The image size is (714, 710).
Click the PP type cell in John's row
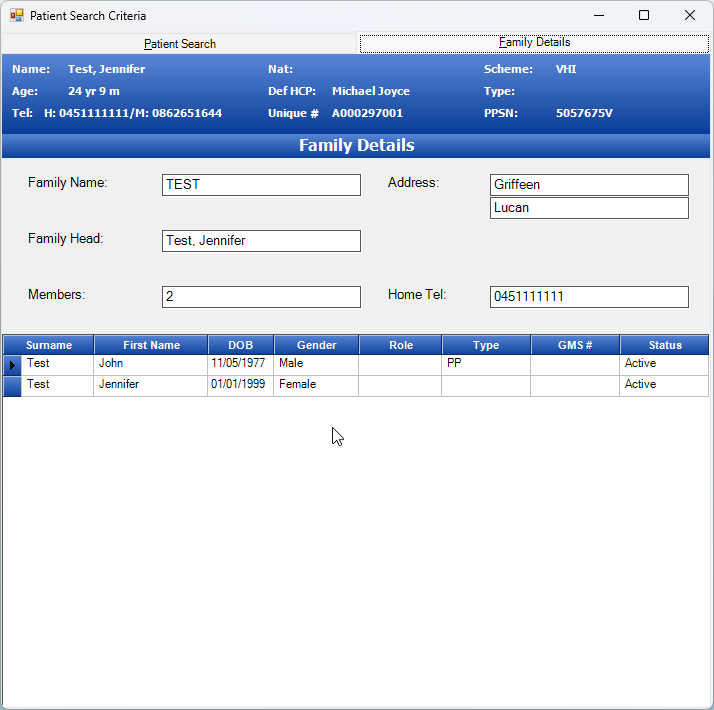pyautogui.click(x=485, y=364)
